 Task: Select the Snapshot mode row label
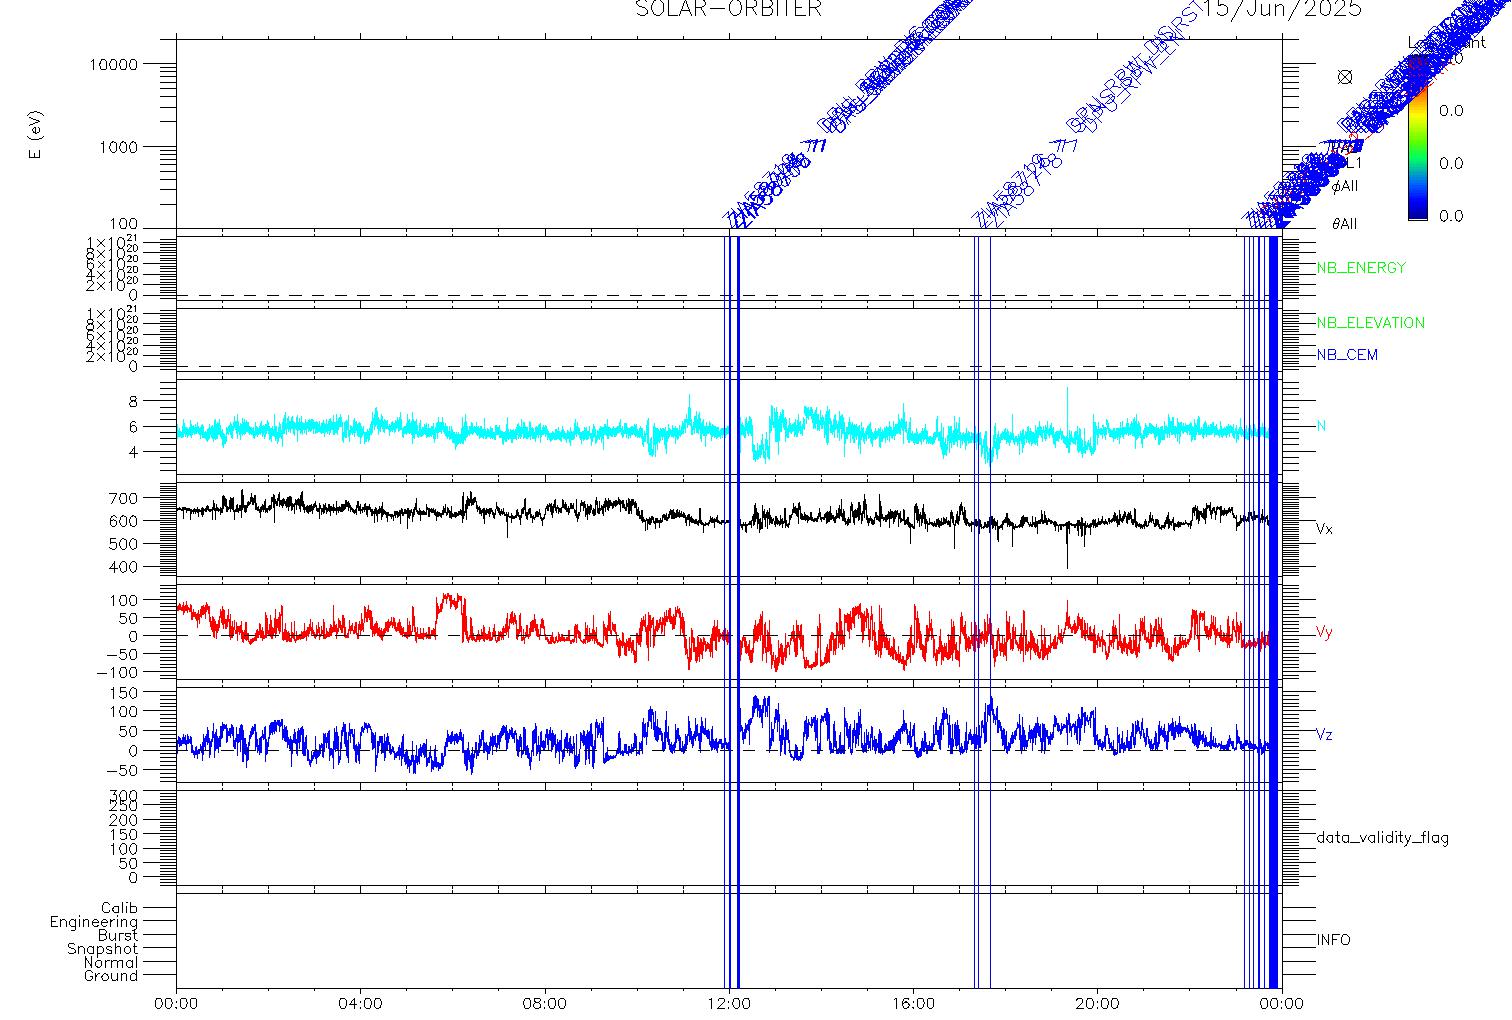click(103, 949)
